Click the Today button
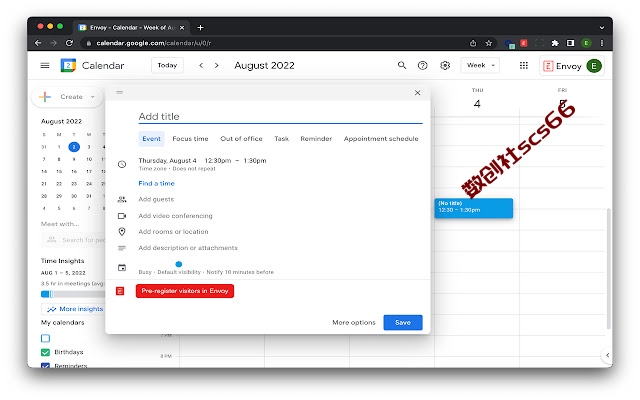 [167, 65]
